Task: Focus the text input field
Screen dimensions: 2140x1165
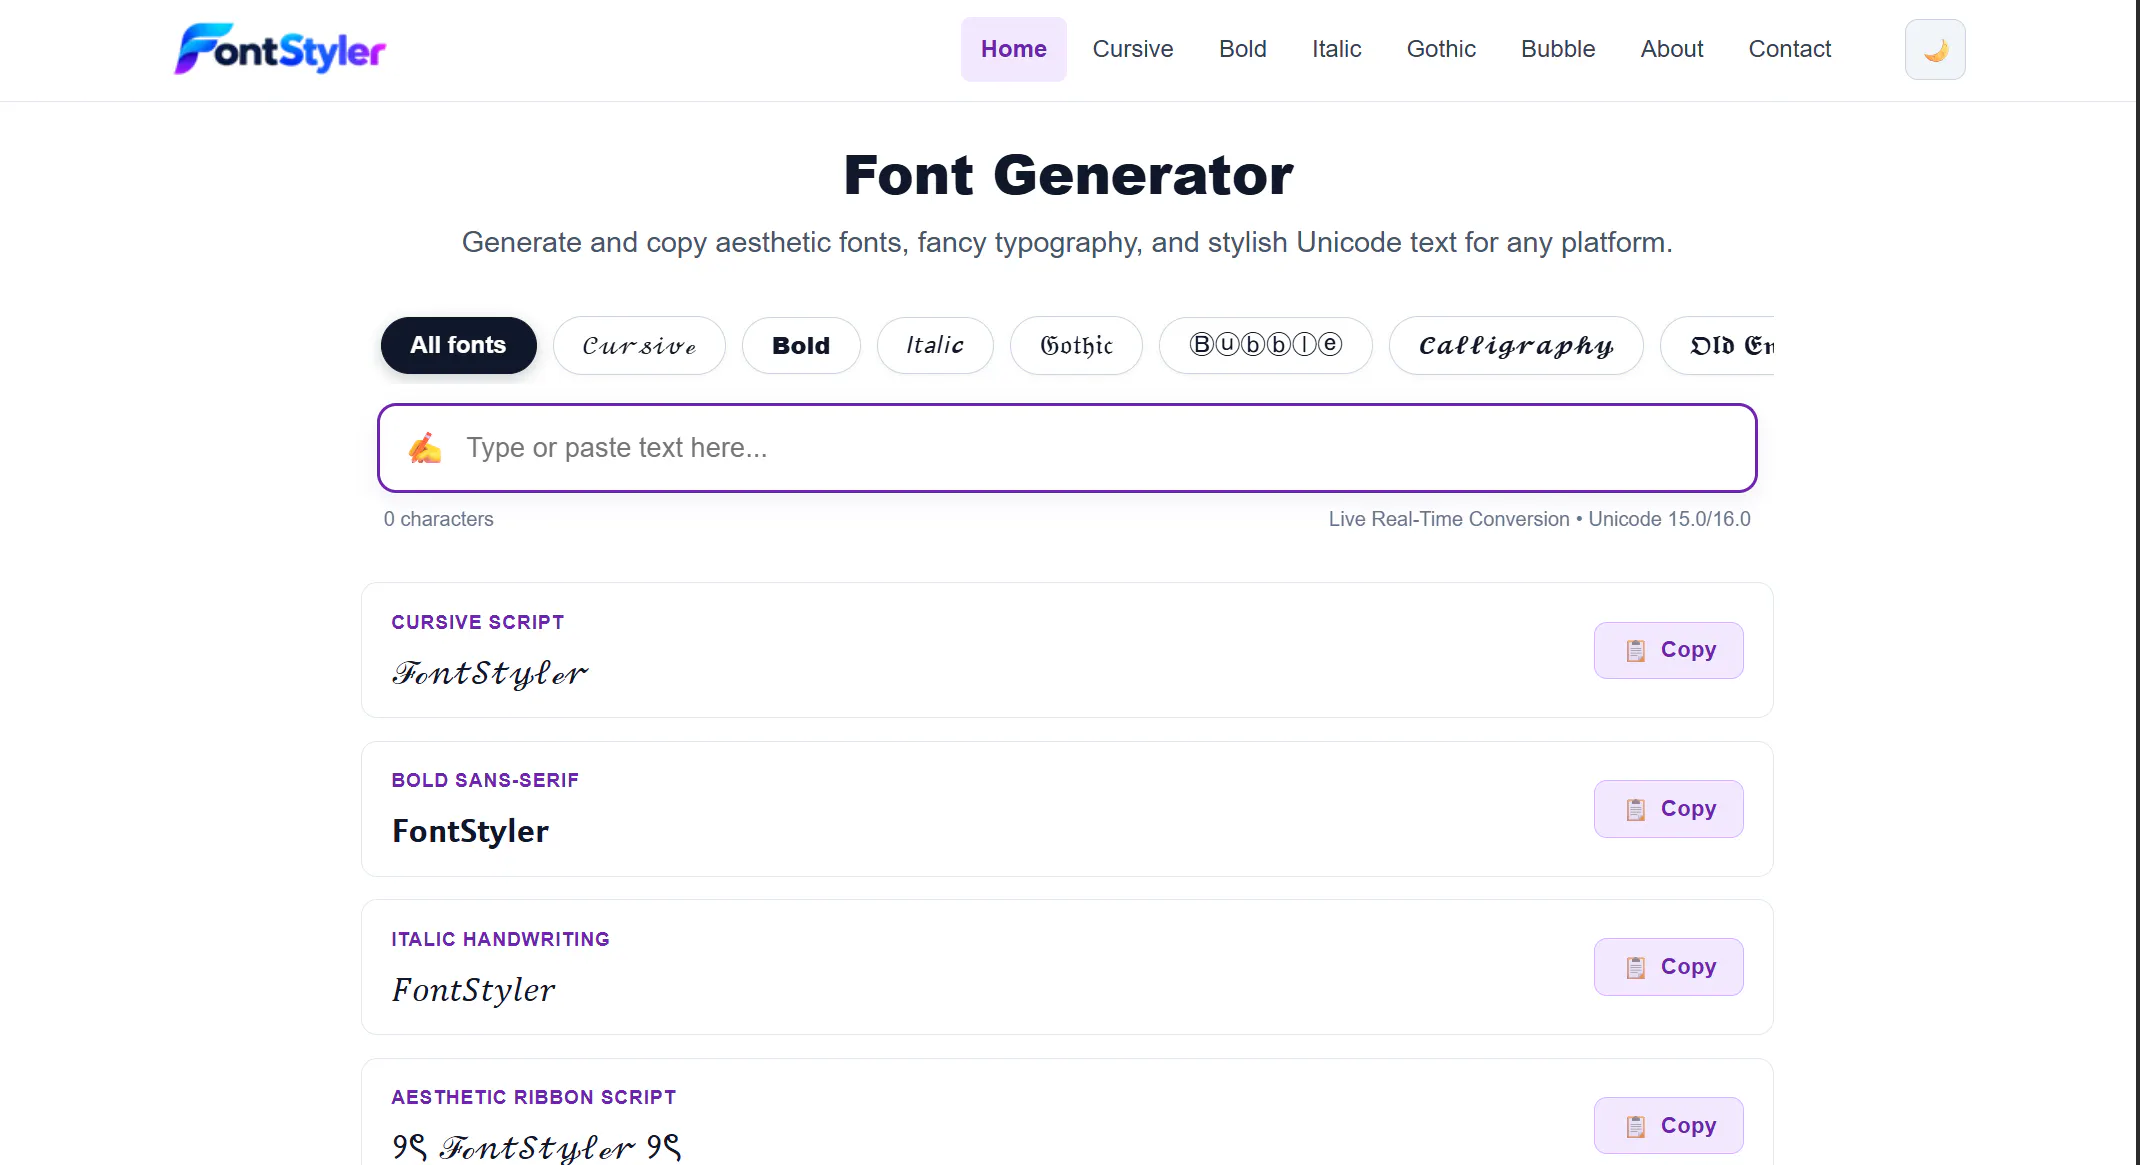Action: 1067,448
